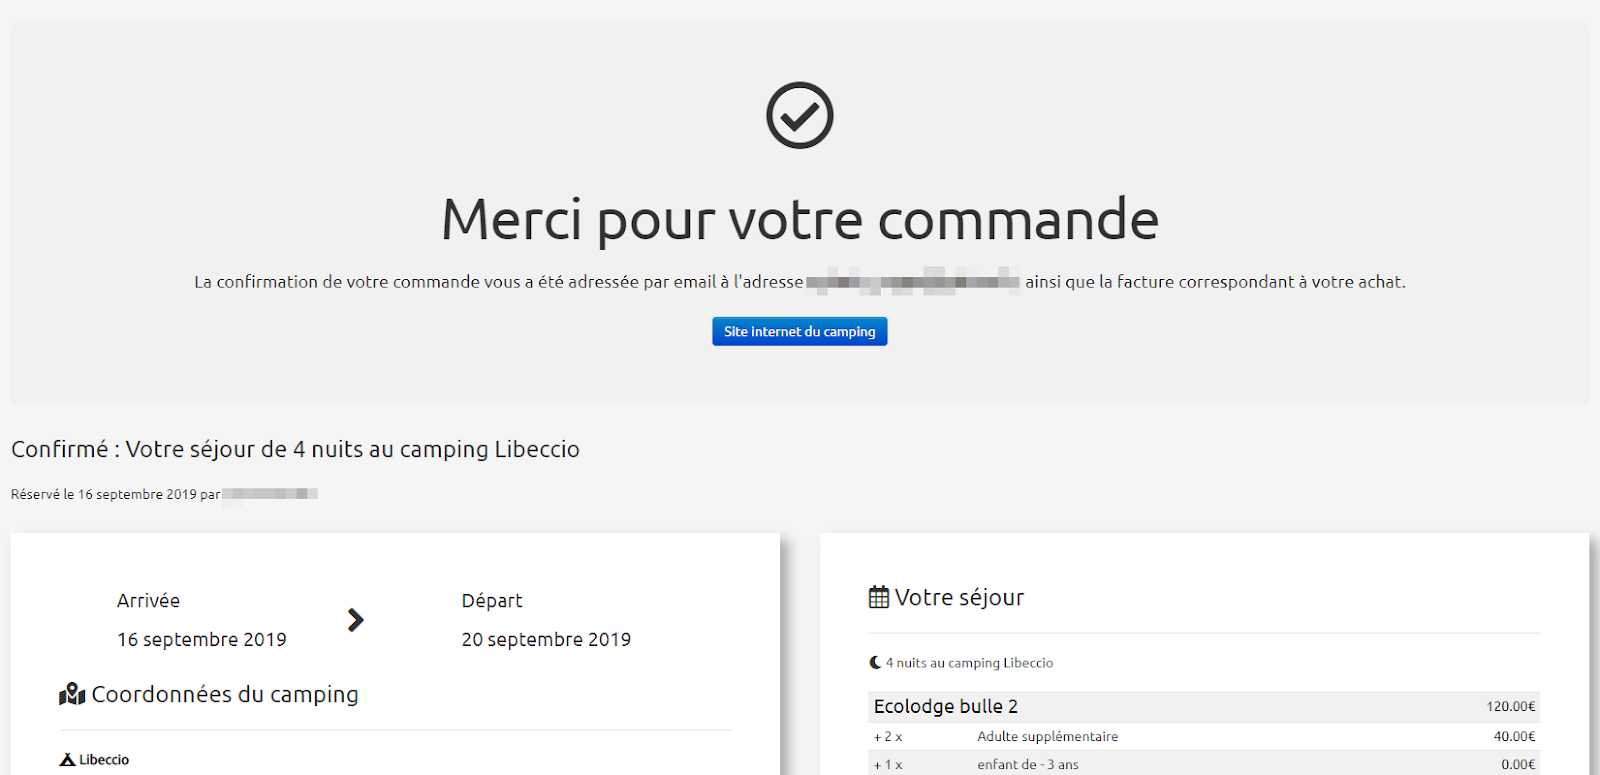Click the 20 septembre 2019 departure date
This screenshot has height=775, width=1600.
pos(546,640)
